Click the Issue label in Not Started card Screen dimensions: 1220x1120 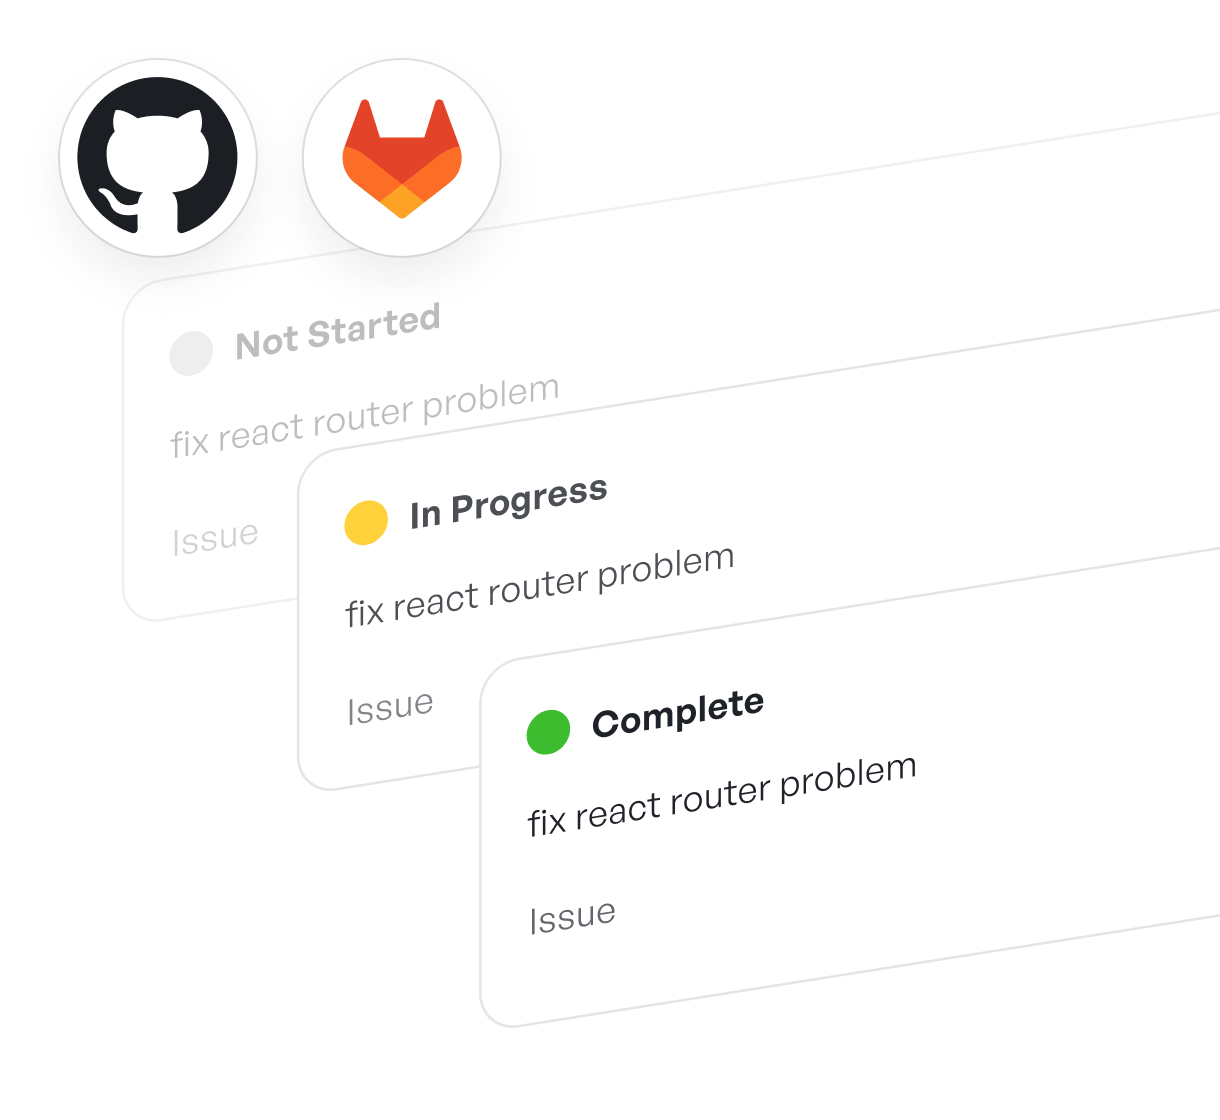point(215,538)
